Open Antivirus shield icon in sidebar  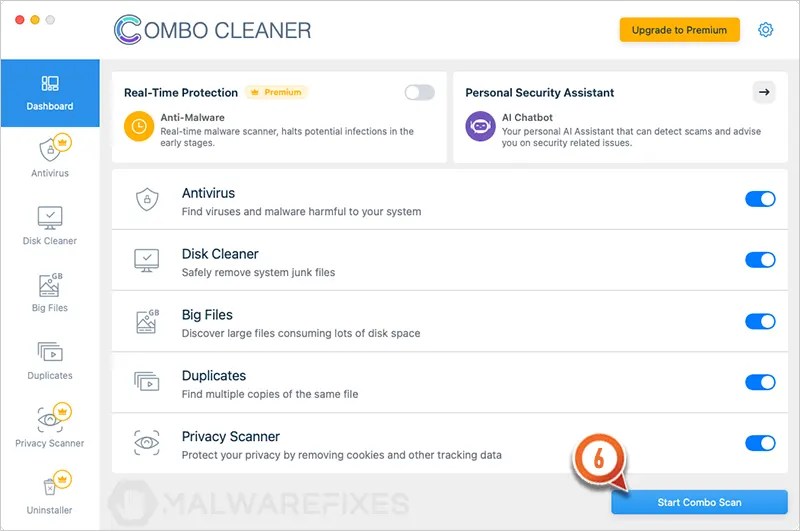50,149
